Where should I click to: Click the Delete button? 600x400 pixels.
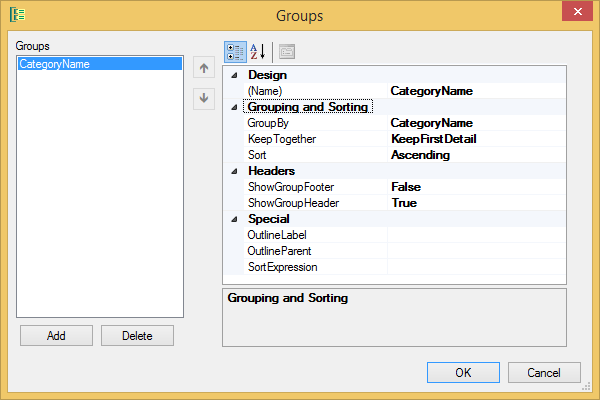(x=137, y=336)
